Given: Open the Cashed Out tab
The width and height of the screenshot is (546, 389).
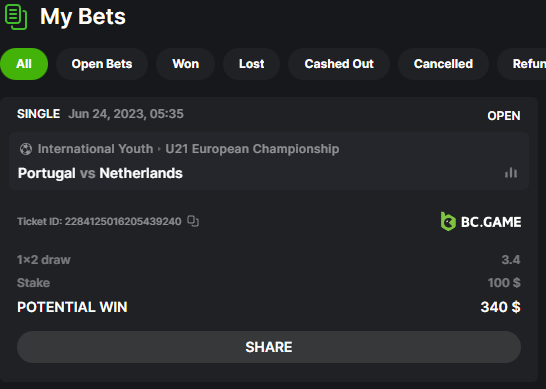Looking at the screenshot, I should coord(339,64).
